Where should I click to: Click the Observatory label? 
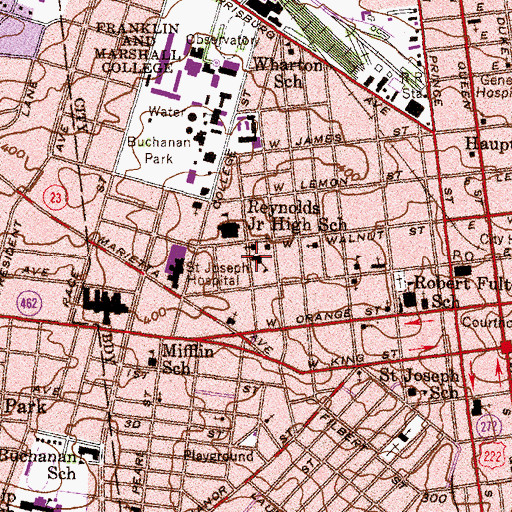(x=223, y=40)
